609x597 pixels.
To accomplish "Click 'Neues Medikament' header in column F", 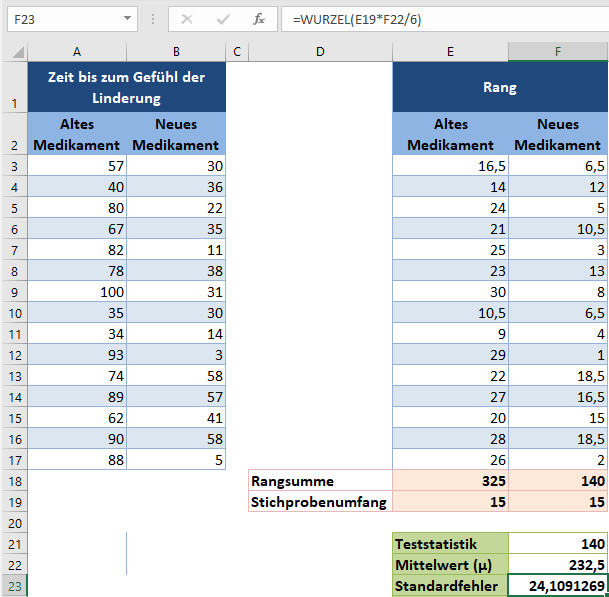I will pos(558,134).
